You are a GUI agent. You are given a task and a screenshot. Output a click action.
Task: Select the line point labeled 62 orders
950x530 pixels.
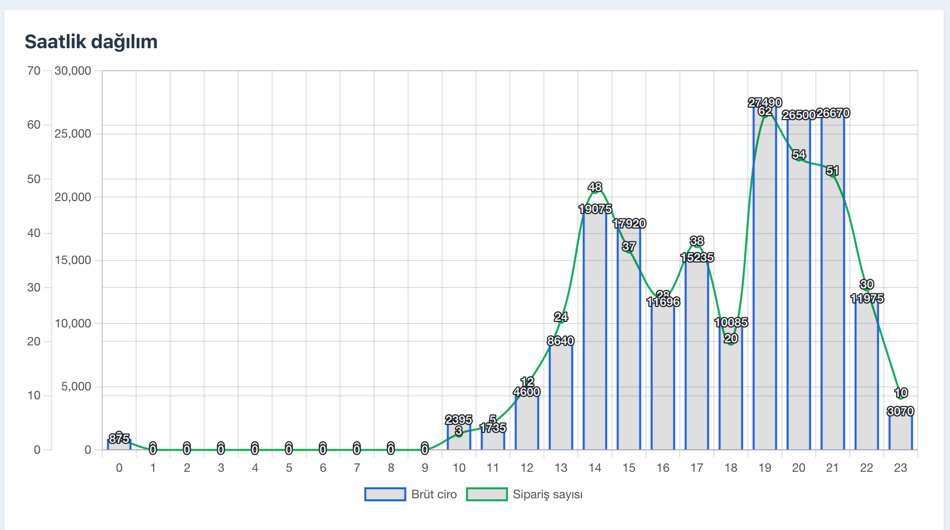tap(765, 114)
